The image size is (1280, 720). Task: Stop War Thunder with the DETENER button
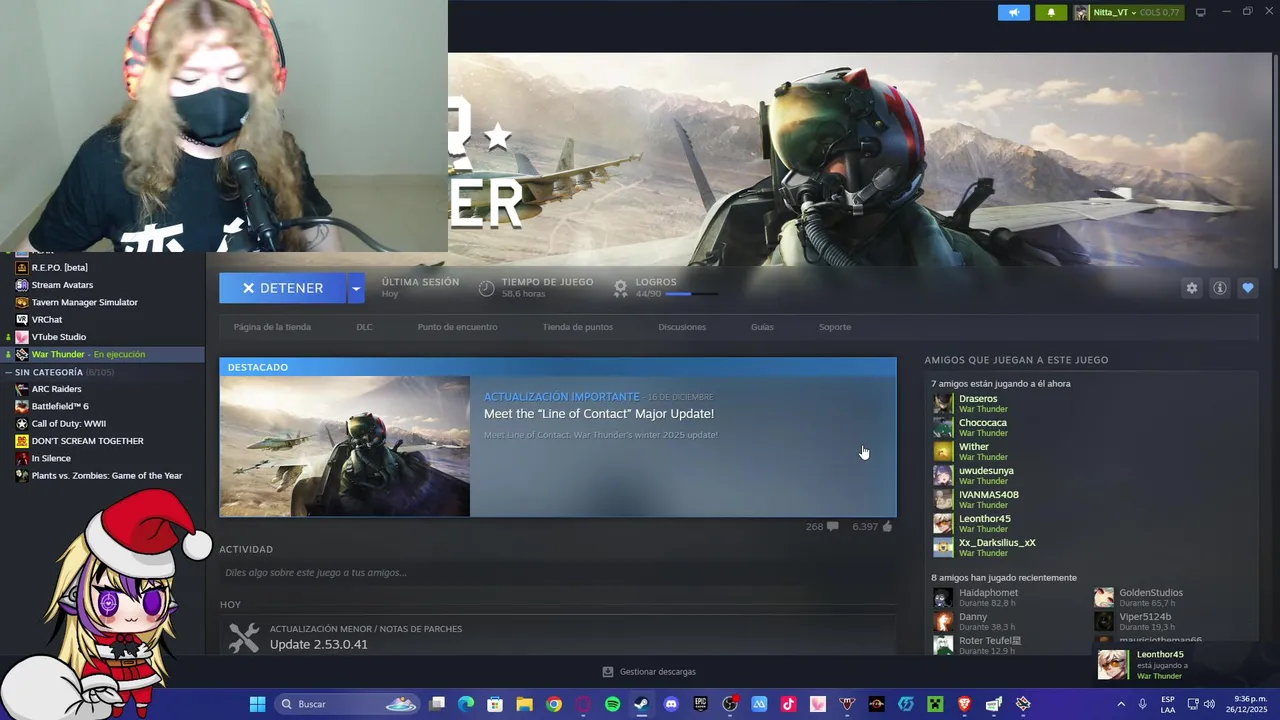click(x=282, y=288)
